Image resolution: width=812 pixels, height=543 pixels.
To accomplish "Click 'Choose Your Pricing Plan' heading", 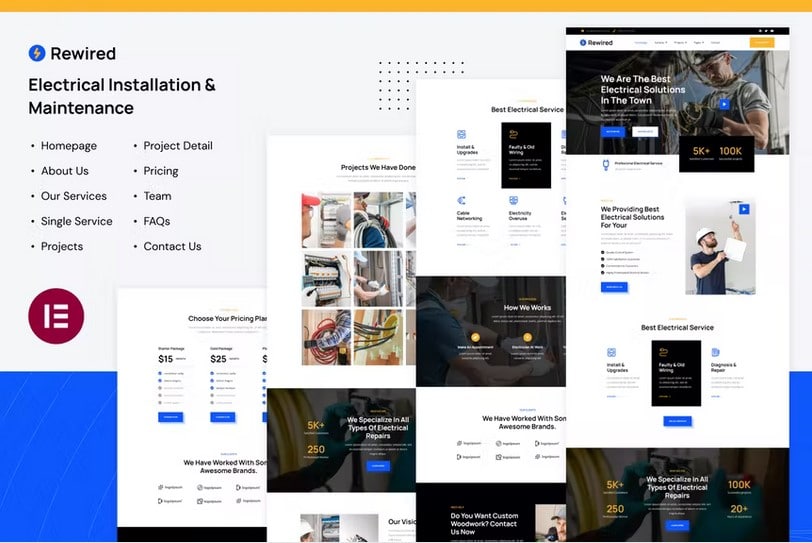I will 228,318.
